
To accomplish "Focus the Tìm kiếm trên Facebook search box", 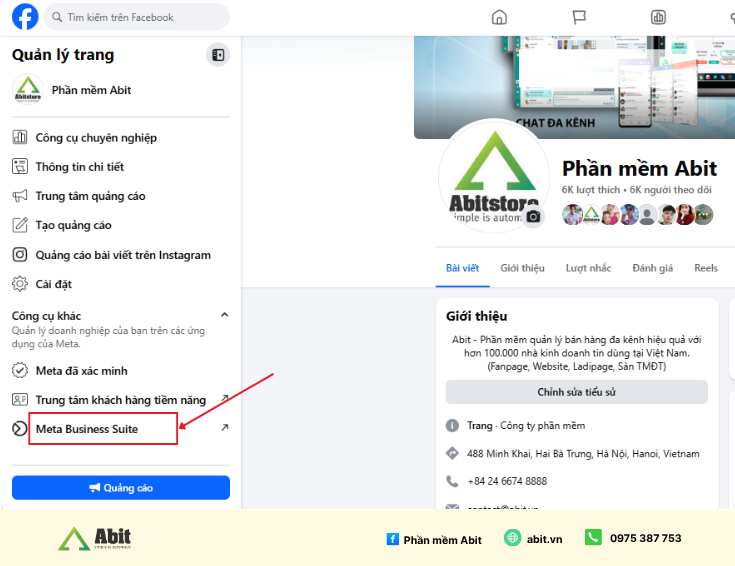I will click(137, 17).
